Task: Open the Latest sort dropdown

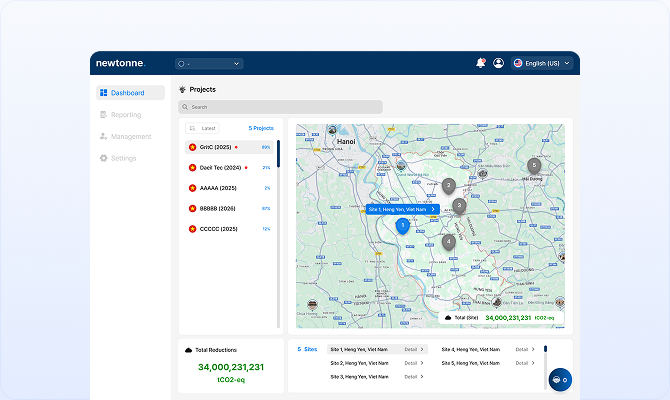Action: pos(203,128)
